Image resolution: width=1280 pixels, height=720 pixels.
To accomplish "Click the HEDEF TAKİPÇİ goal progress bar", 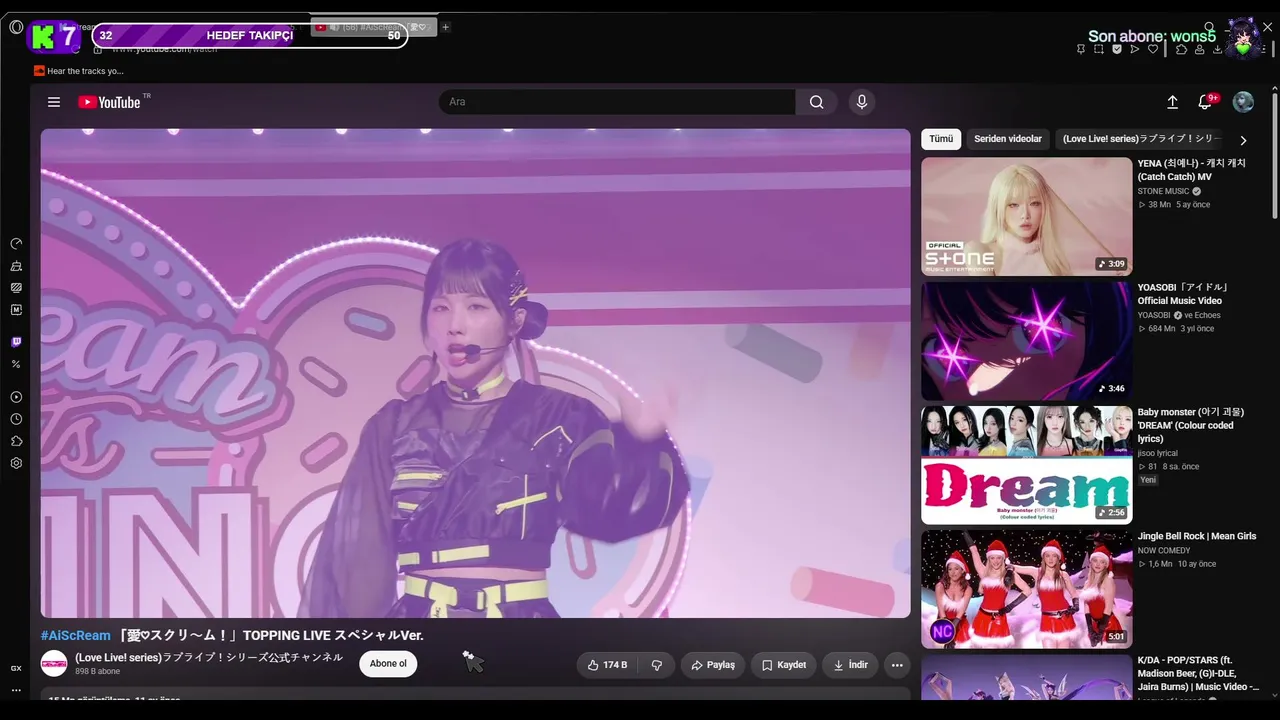I will pos(250,36).
